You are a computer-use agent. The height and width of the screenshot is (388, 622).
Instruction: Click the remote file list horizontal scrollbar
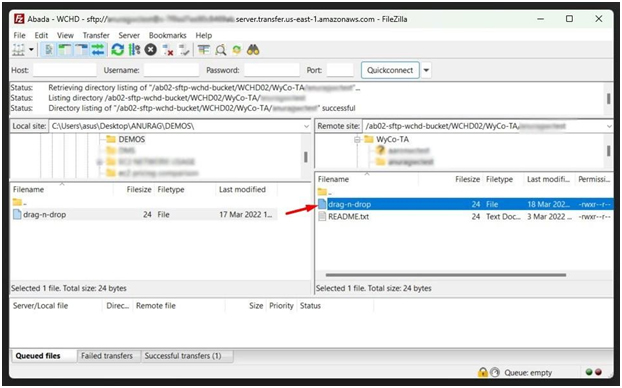[x=445, y=275]
